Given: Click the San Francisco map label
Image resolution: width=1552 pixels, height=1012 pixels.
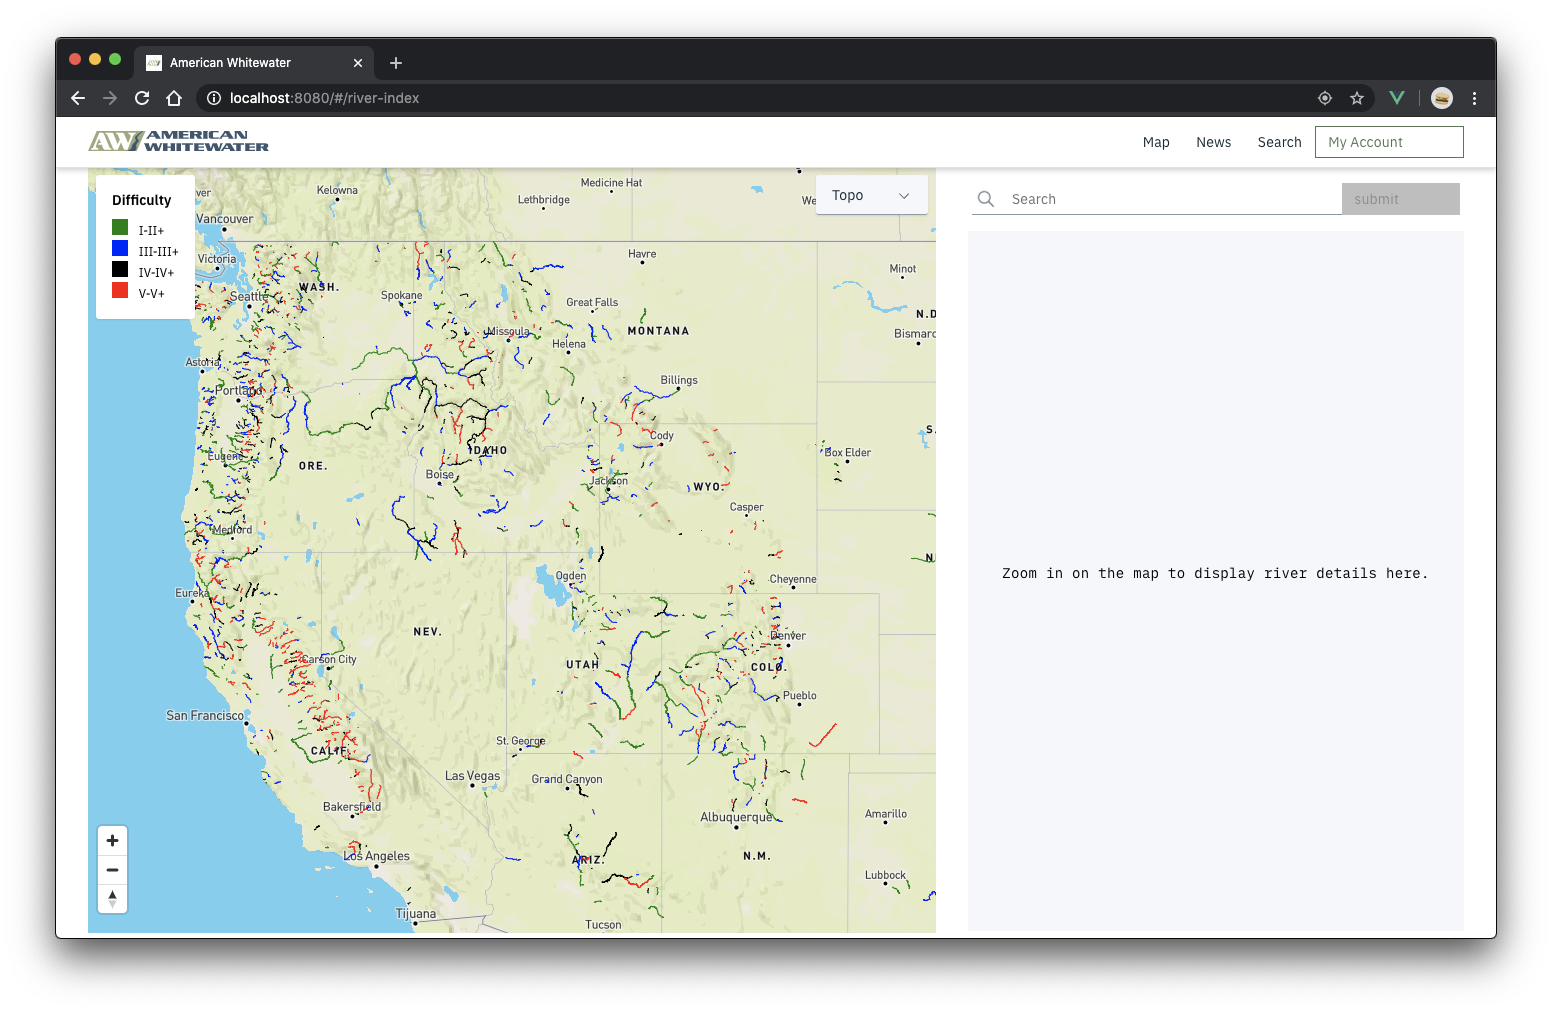Looking at the screenshot, I should pos(205,716).
